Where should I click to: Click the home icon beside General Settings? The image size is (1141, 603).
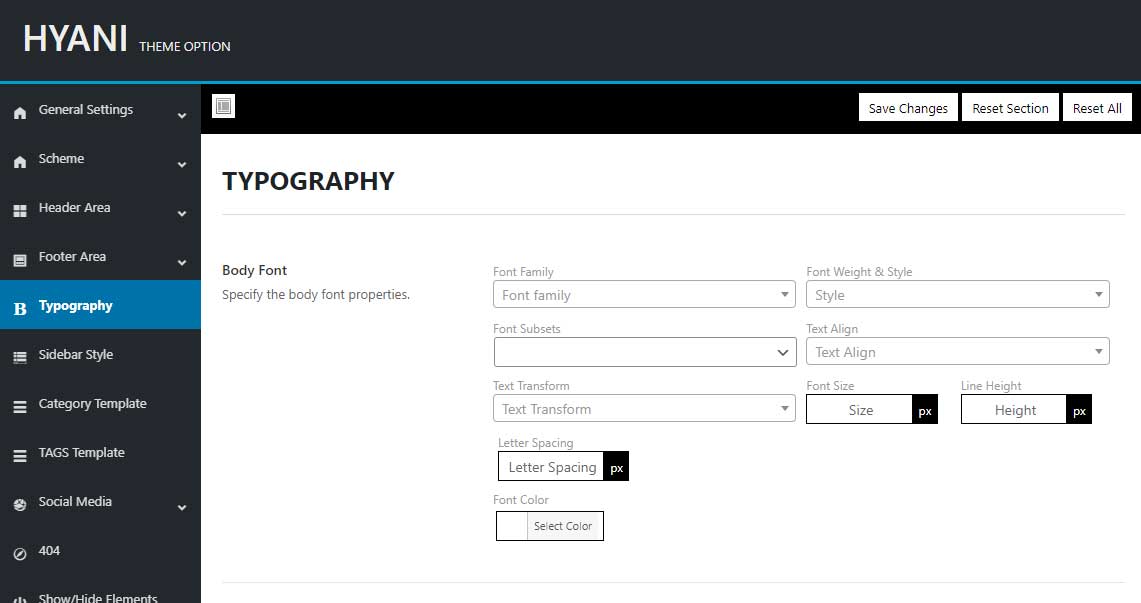pos(20,113)
